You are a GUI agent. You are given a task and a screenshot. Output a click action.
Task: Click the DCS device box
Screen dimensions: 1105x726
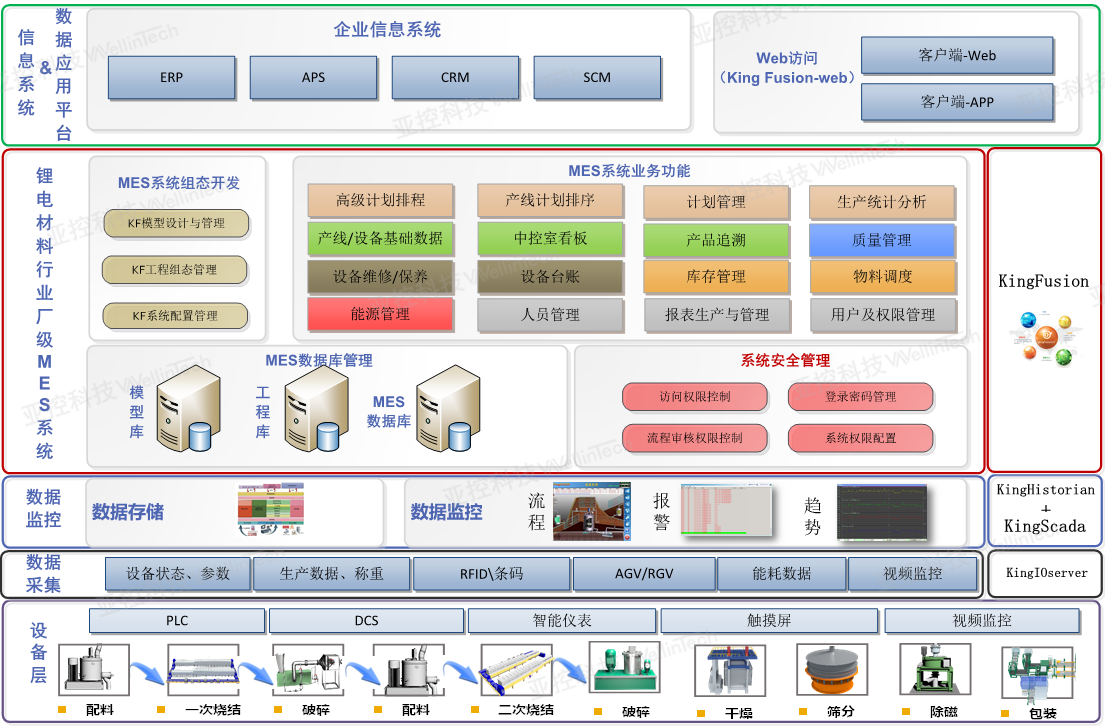coord(366,620)
